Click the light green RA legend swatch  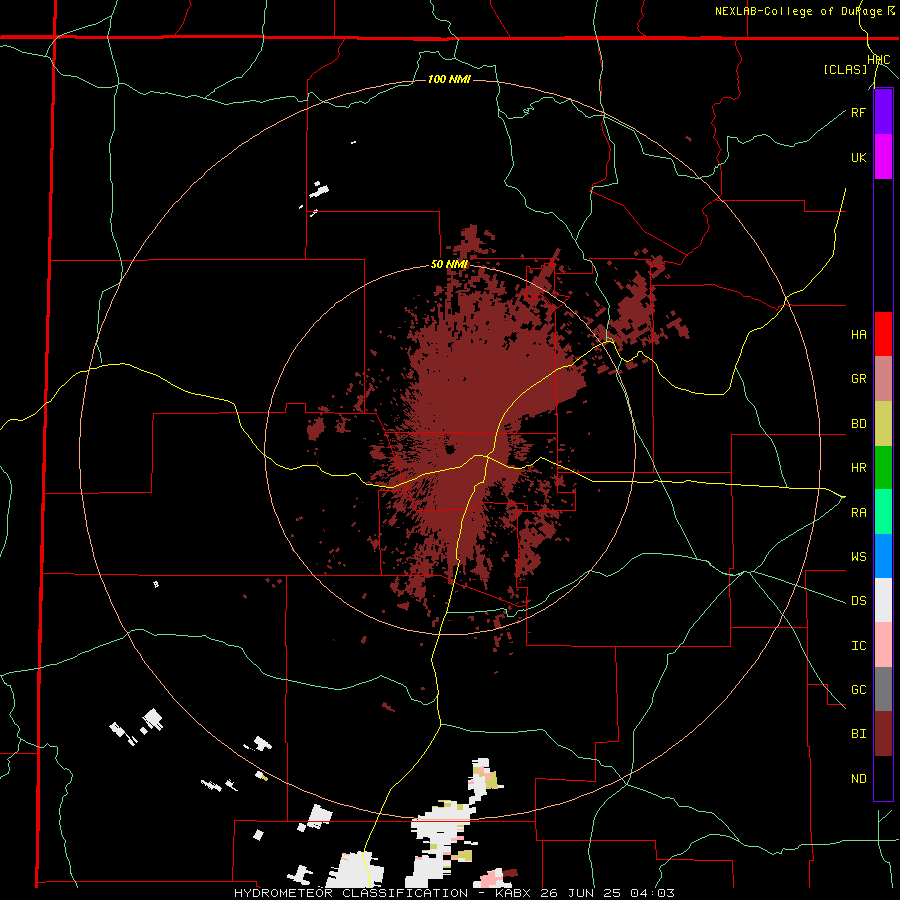click(x=883, y=512)
